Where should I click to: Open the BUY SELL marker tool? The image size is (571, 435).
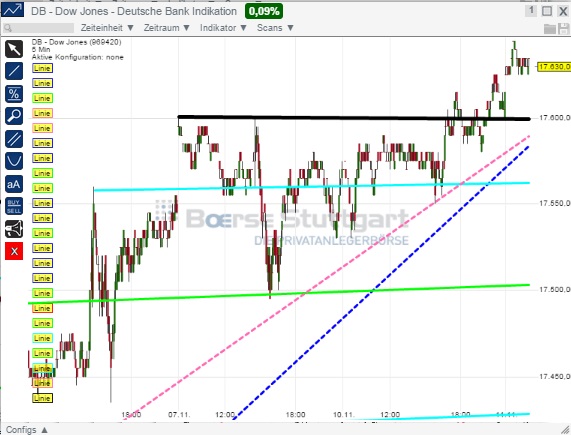[14, 206]
